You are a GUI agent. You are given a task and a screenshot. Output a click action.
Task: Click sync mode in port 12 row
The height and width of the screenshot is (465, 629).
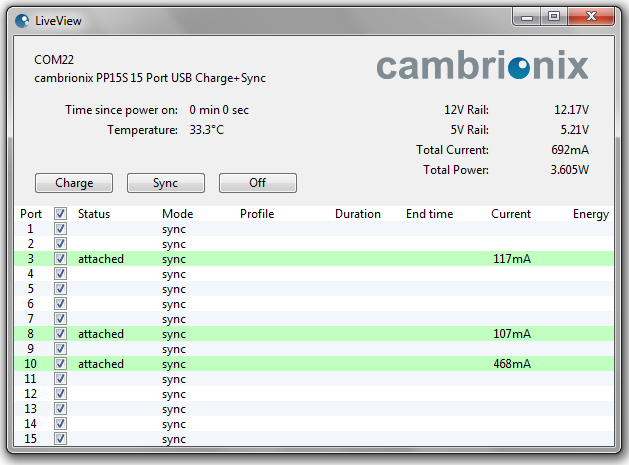[174, 394]
